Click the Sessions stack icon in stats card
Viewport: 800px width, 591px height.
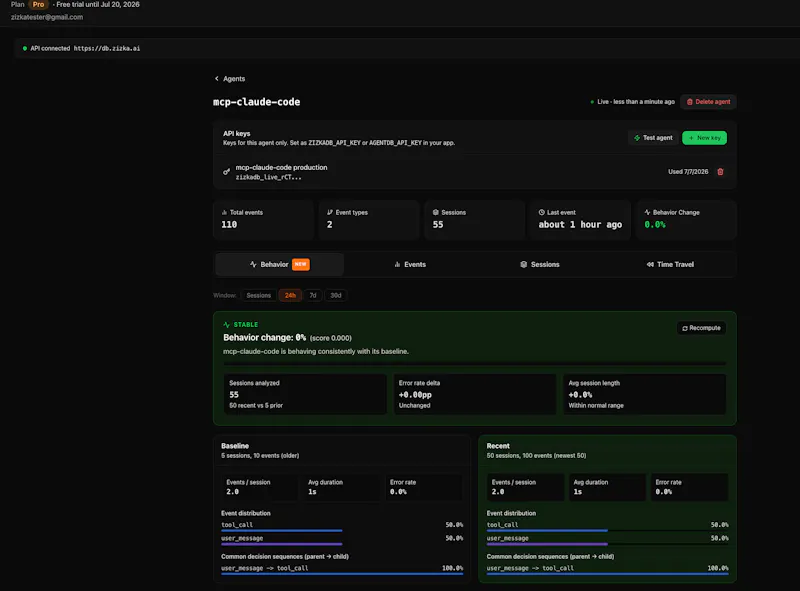(x=436, y=212)
